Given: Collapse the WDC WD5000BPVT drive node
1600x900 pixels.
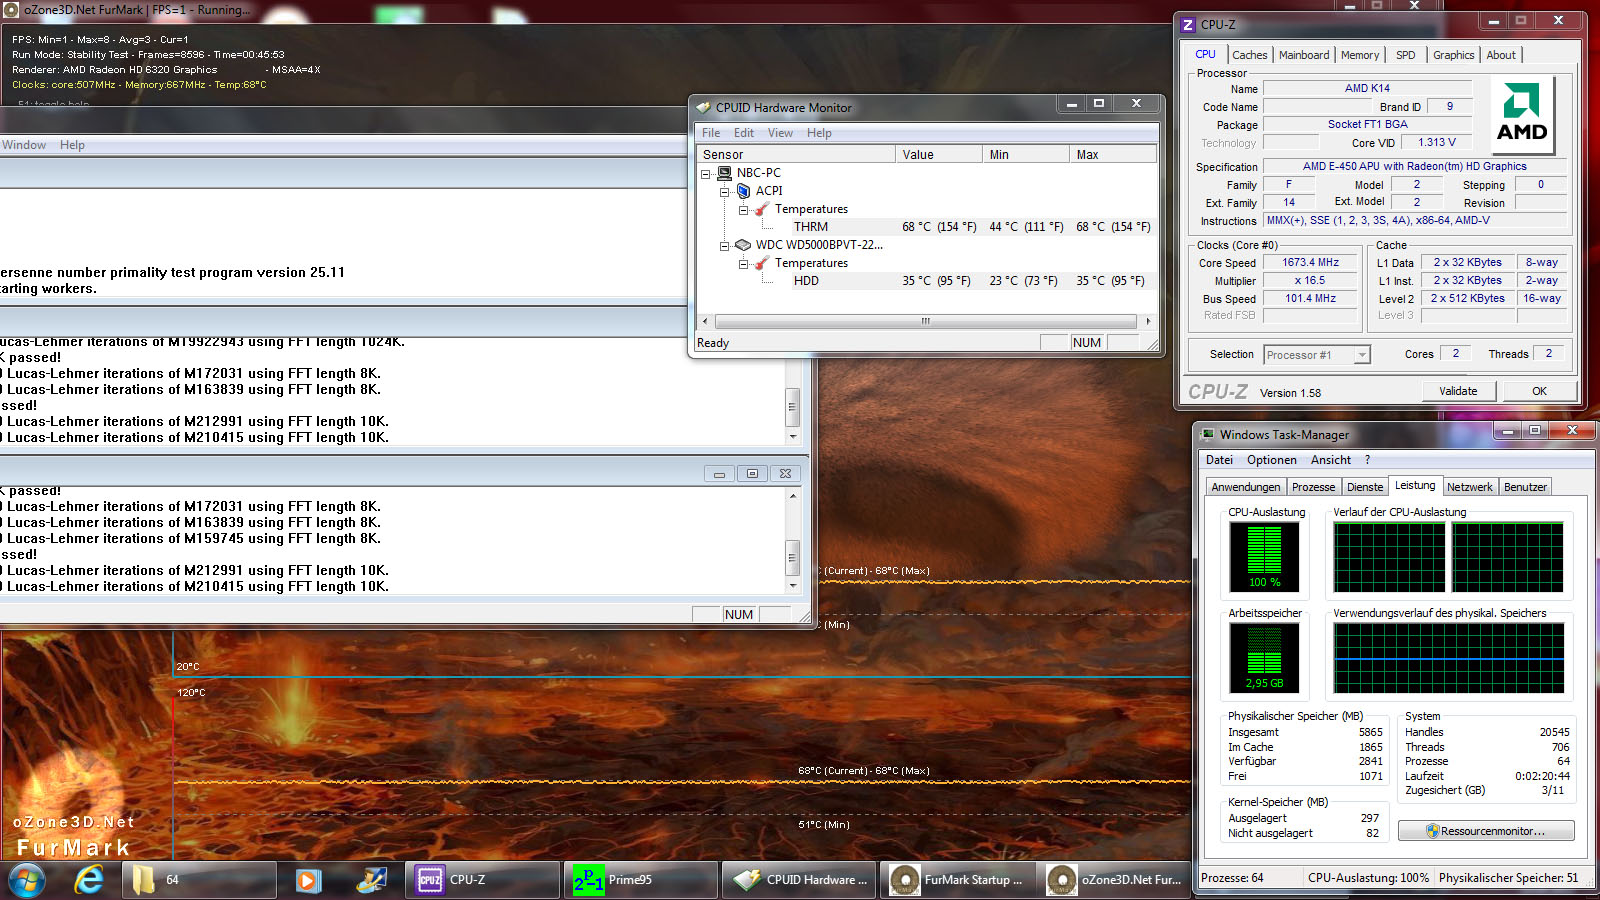Looking at the screenshot, I should [725, 245].
